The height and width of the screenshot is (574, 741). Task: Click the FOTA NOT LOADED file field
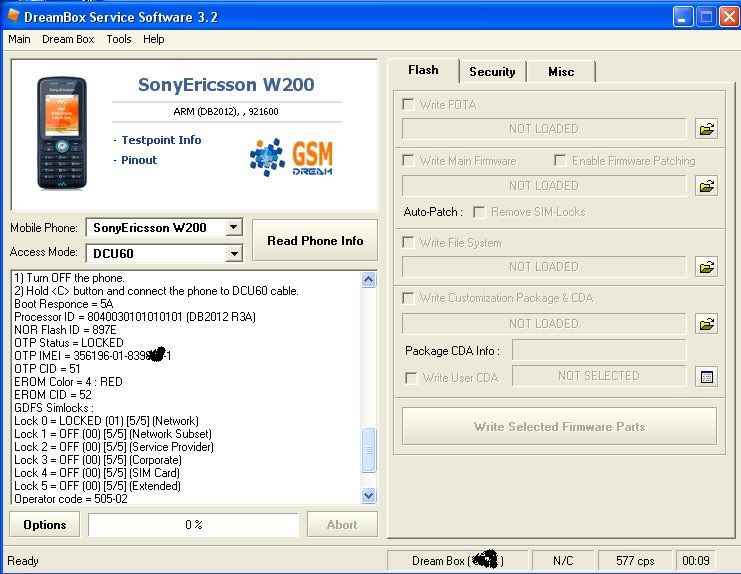pyautogui.click(x=543, y=129)
